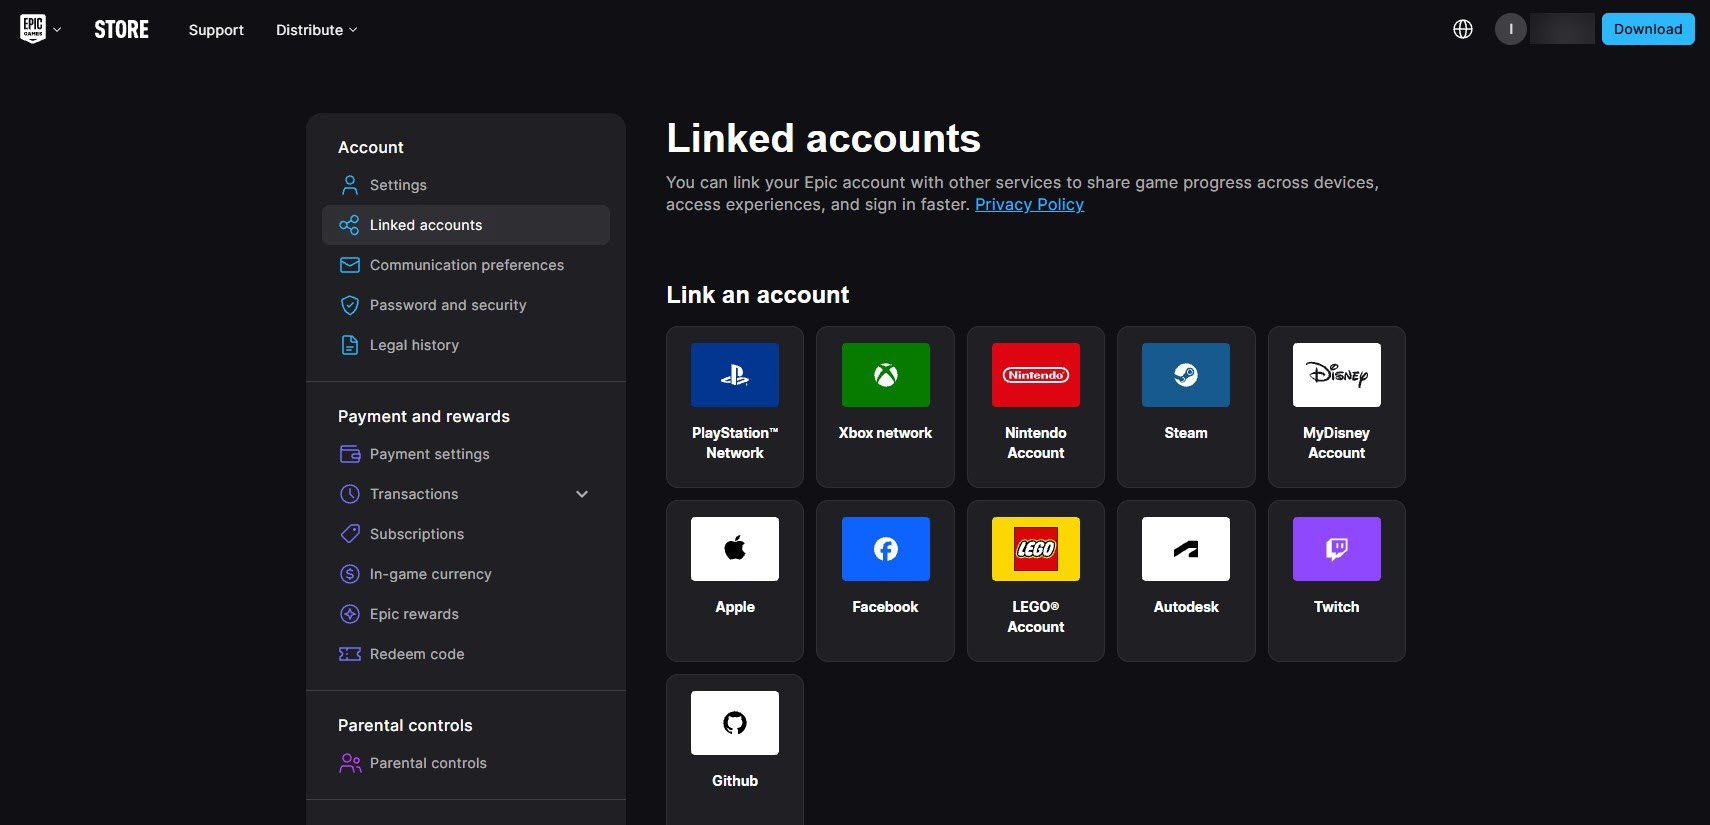The height and width of the screenshot is (825, 1710).
Task: Open Redeem code page
Action: pos(466,654)
